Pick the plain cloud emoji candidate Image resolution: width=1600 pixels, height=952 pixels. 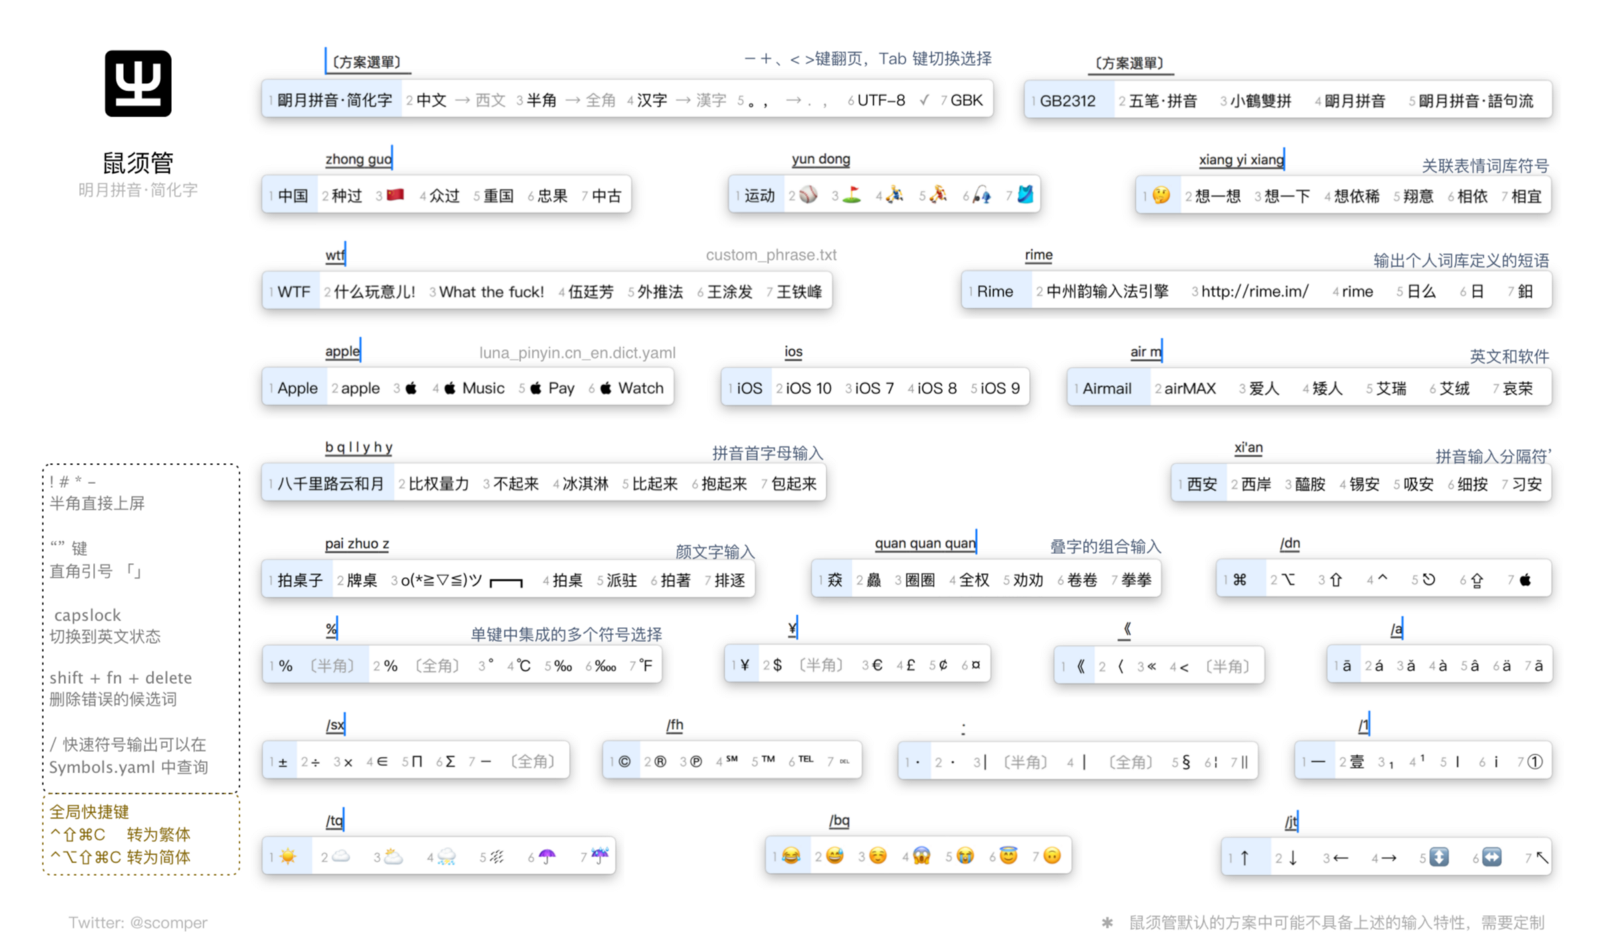click(341, 857)
